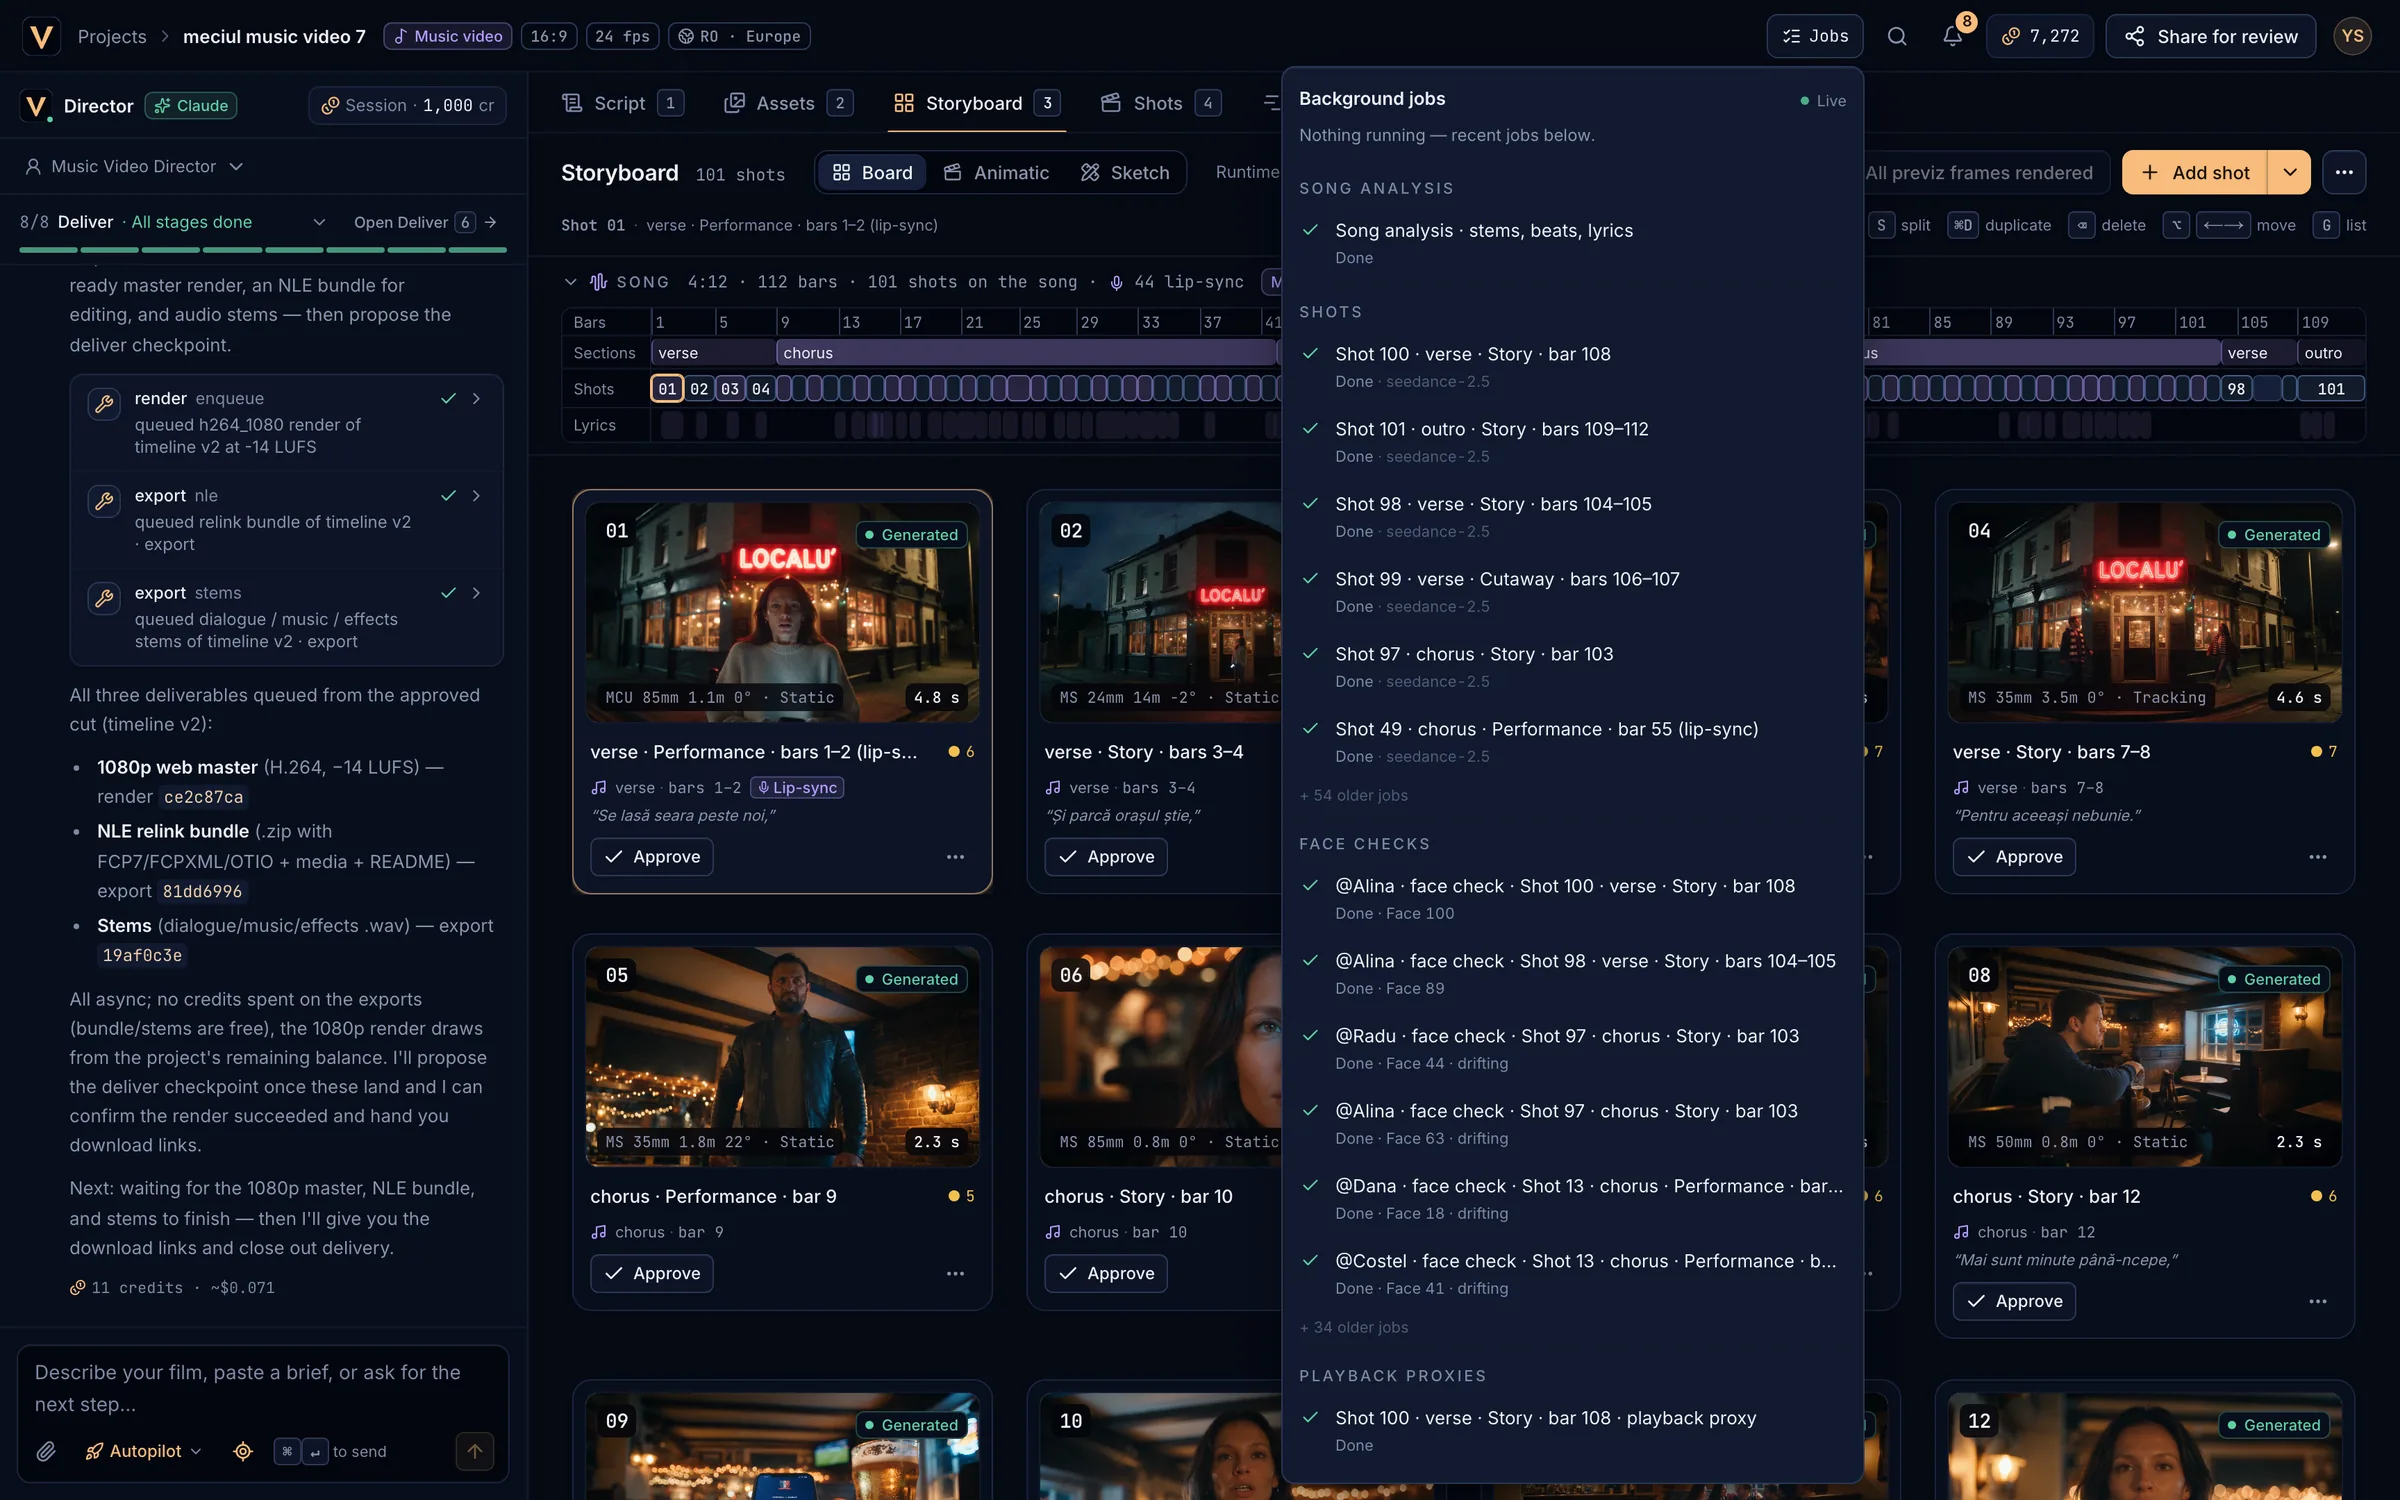Open the more menu on shot 08 card
The width and height of the screenshot is (2400, 1500).
[2317, 1301]
